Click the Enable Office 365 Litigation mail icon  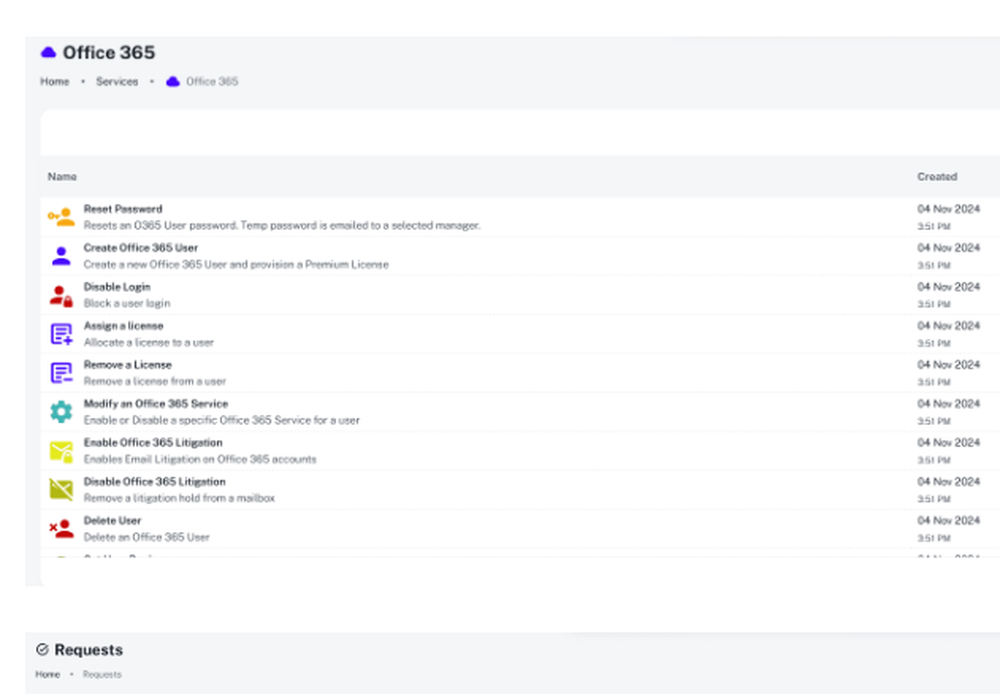tap(61, 452)
